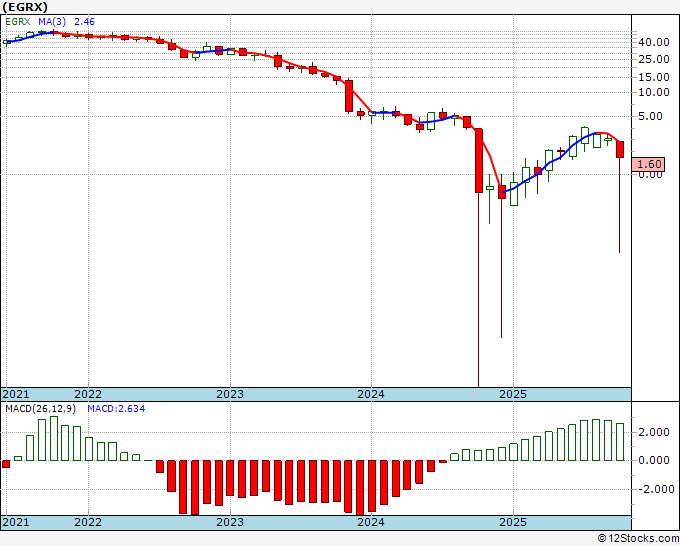Click the 12Stocks.com copyright link
This screenshot has height=546, width=680.
638,539
